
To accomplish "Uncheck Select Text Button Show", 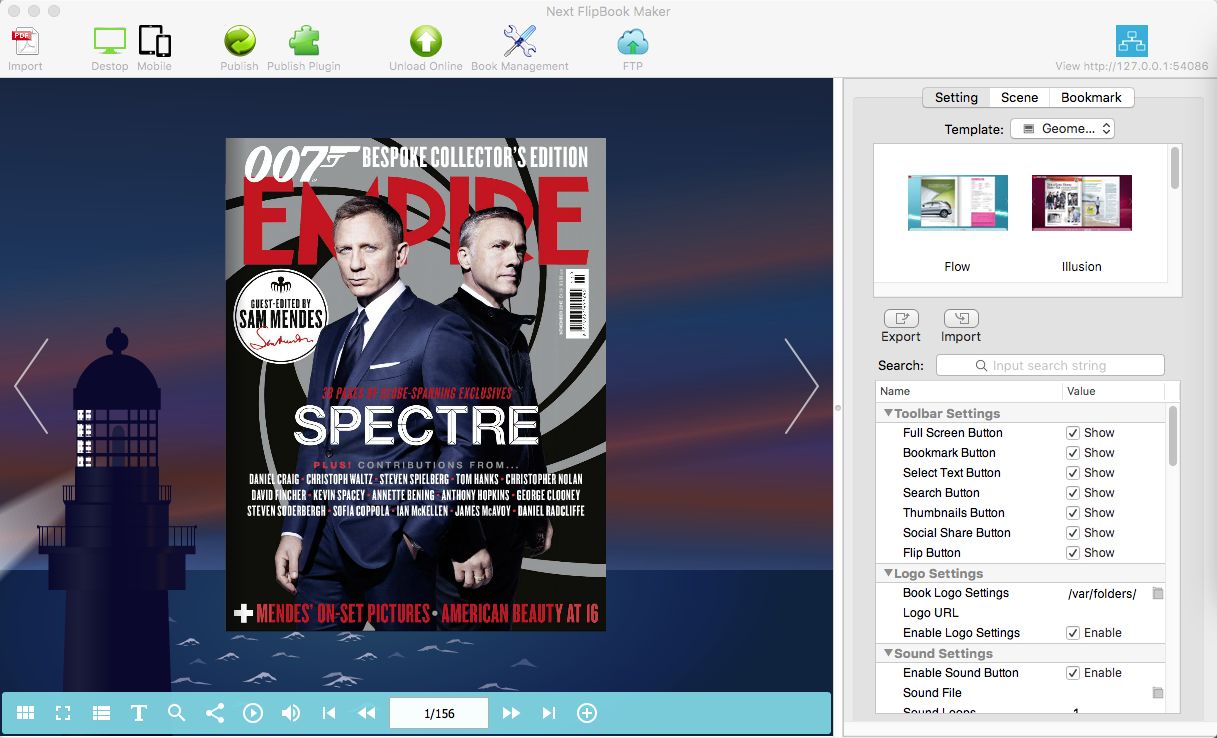I will [1073, 473].
